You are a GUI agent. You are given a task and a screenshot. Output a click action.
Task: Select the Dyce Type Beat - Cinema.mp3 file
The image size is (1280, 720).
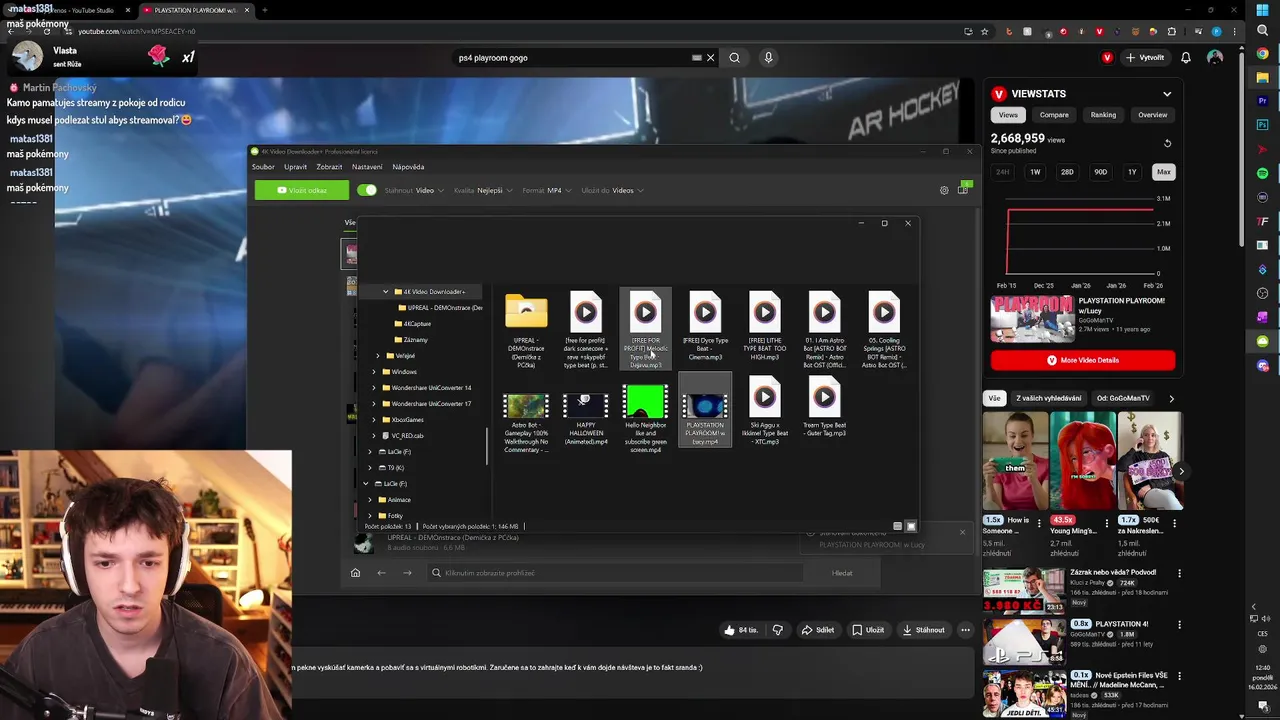705,326
